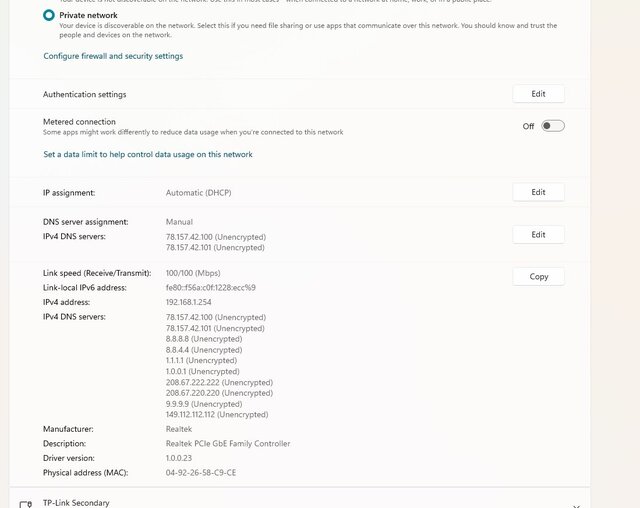Click the TP-Link Secondary network adapter icon
The height and width of the screenshot is (508, 640).
point(24,503)
